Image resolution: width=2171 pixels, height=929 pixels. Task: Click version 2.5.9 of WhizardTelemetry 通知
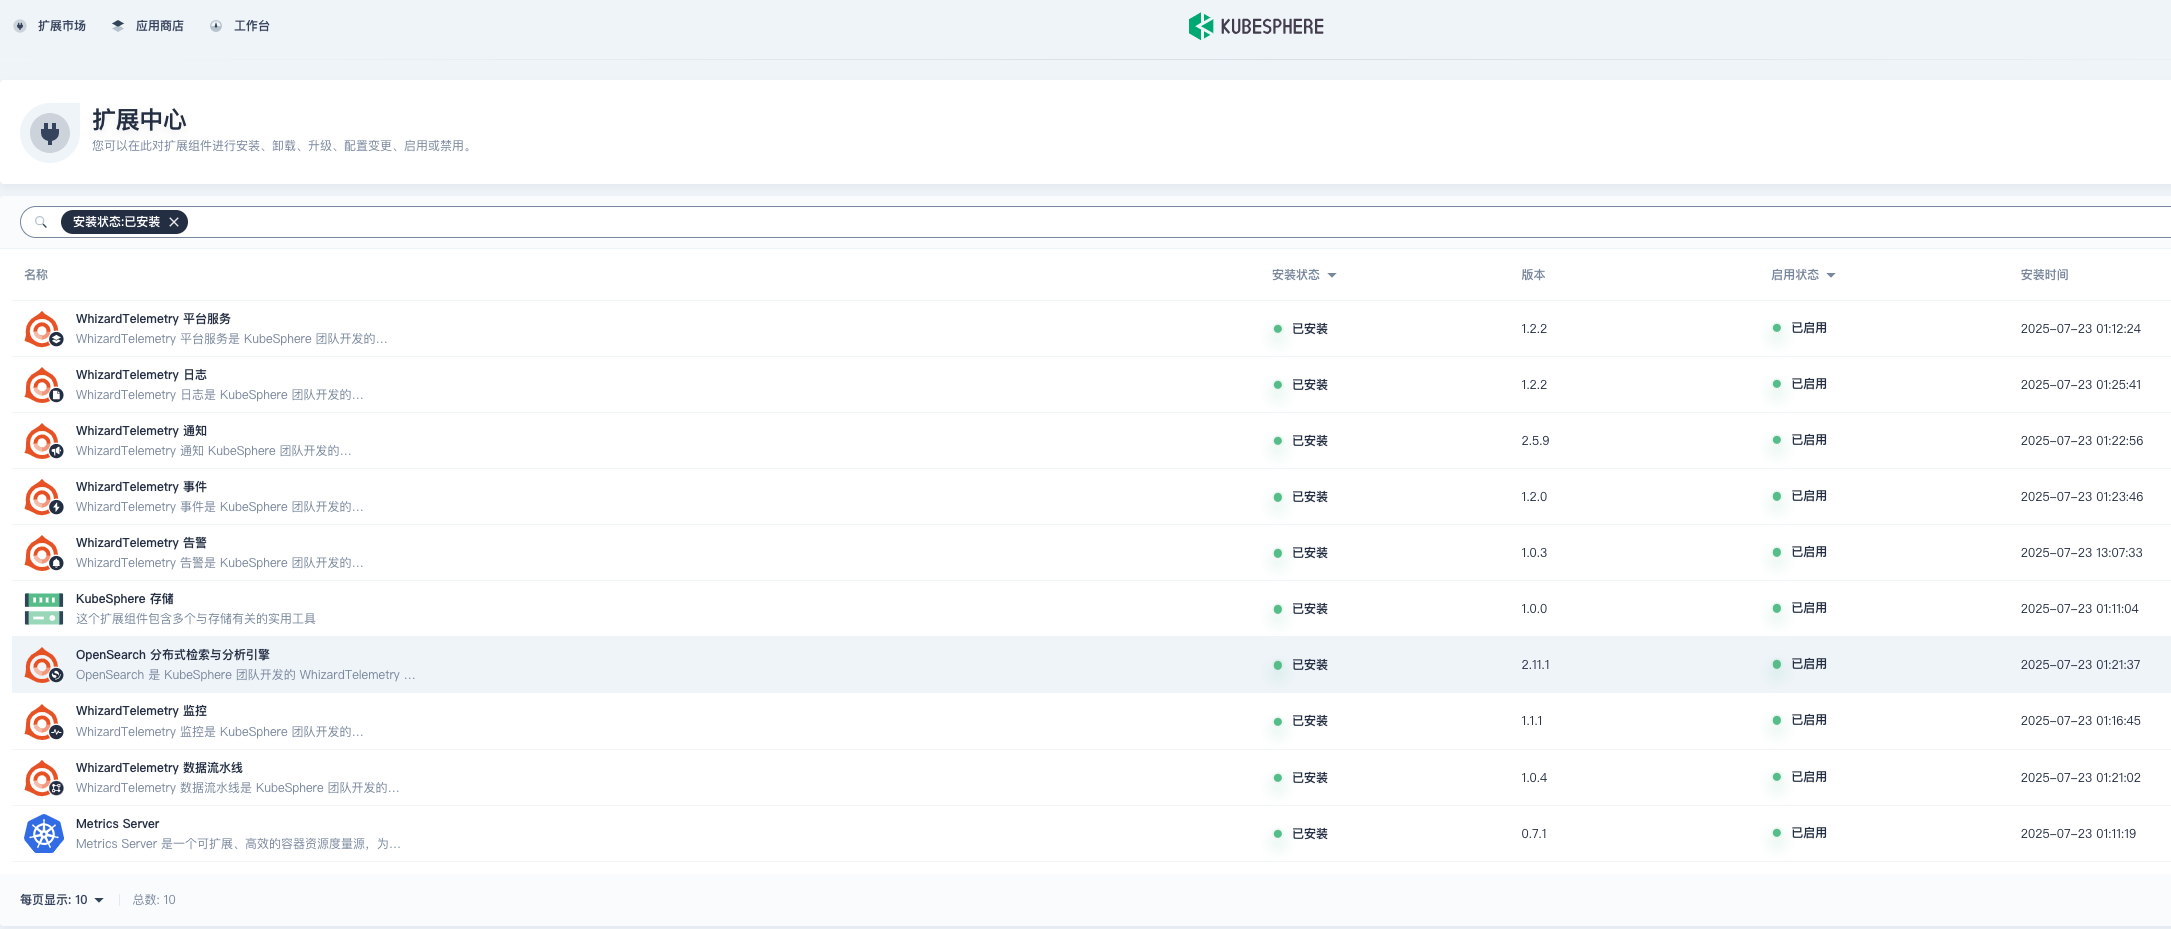pos(1535,441)
